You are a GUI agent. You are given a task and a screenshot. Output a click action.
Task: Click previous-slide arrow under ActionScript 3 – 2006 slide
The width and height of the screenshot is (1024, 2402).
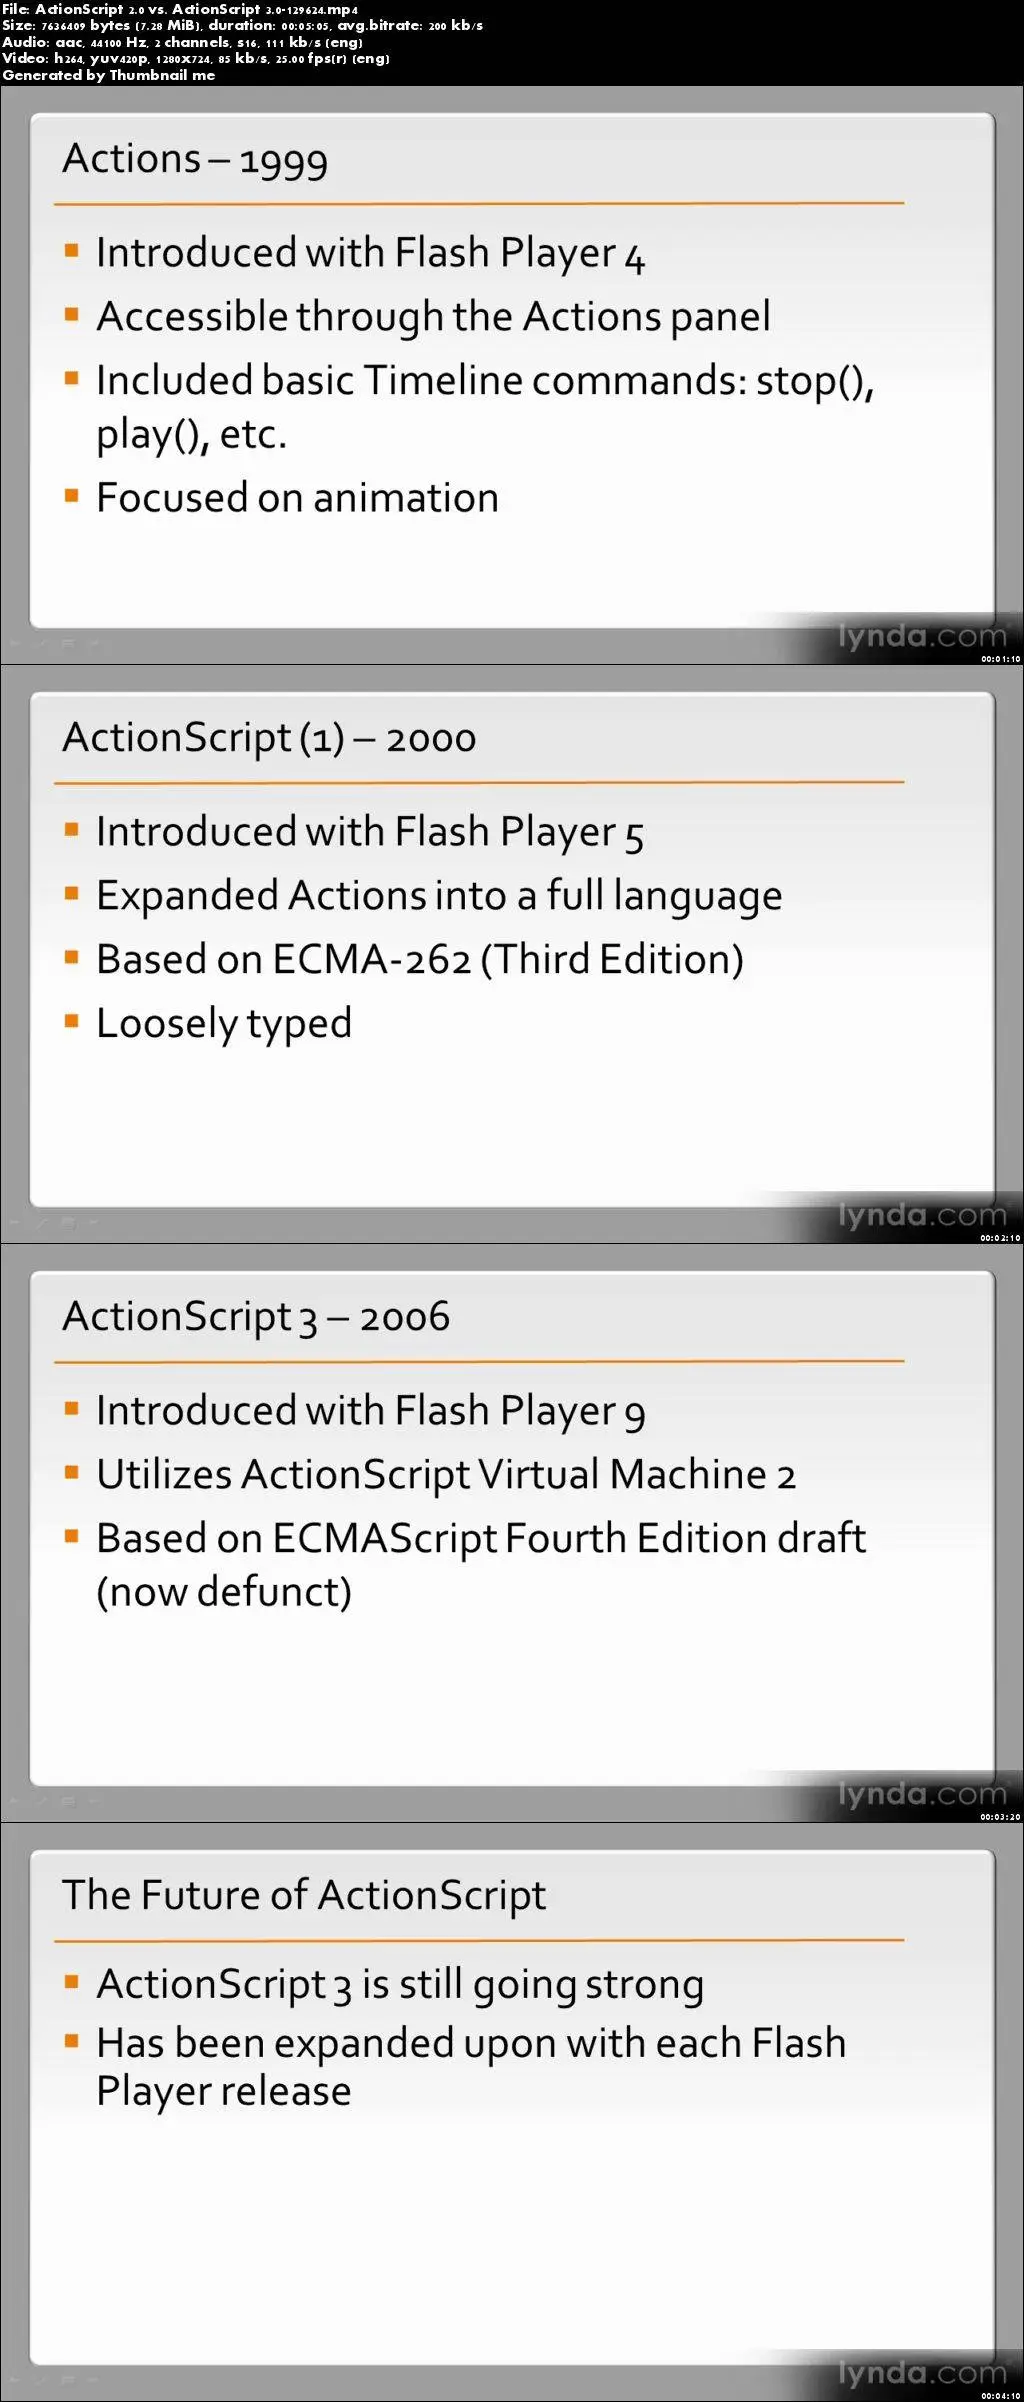pos(16,1802)
